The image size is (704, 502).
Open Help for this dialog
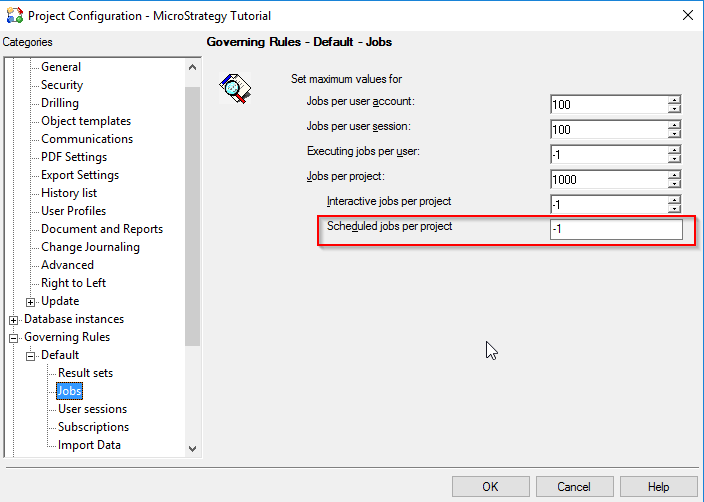click(x=658, y=487)
